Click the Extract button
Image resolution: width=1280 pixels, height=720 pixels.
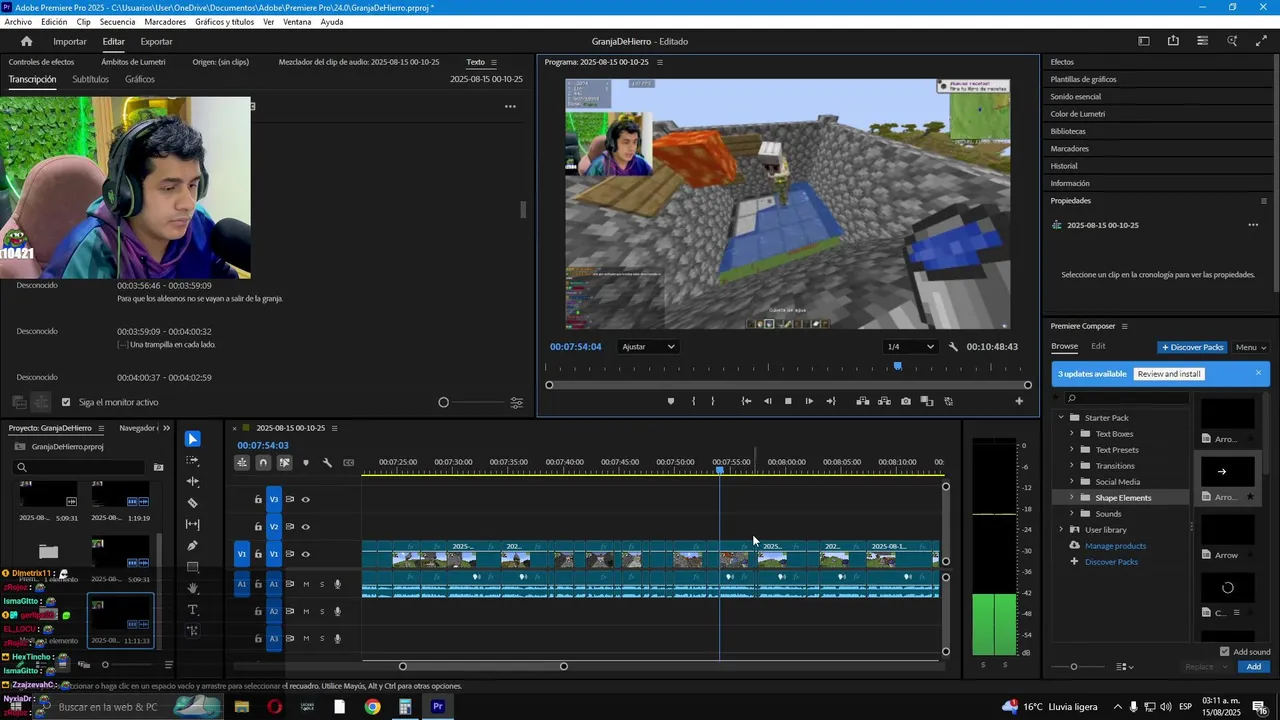click(884, 401)
